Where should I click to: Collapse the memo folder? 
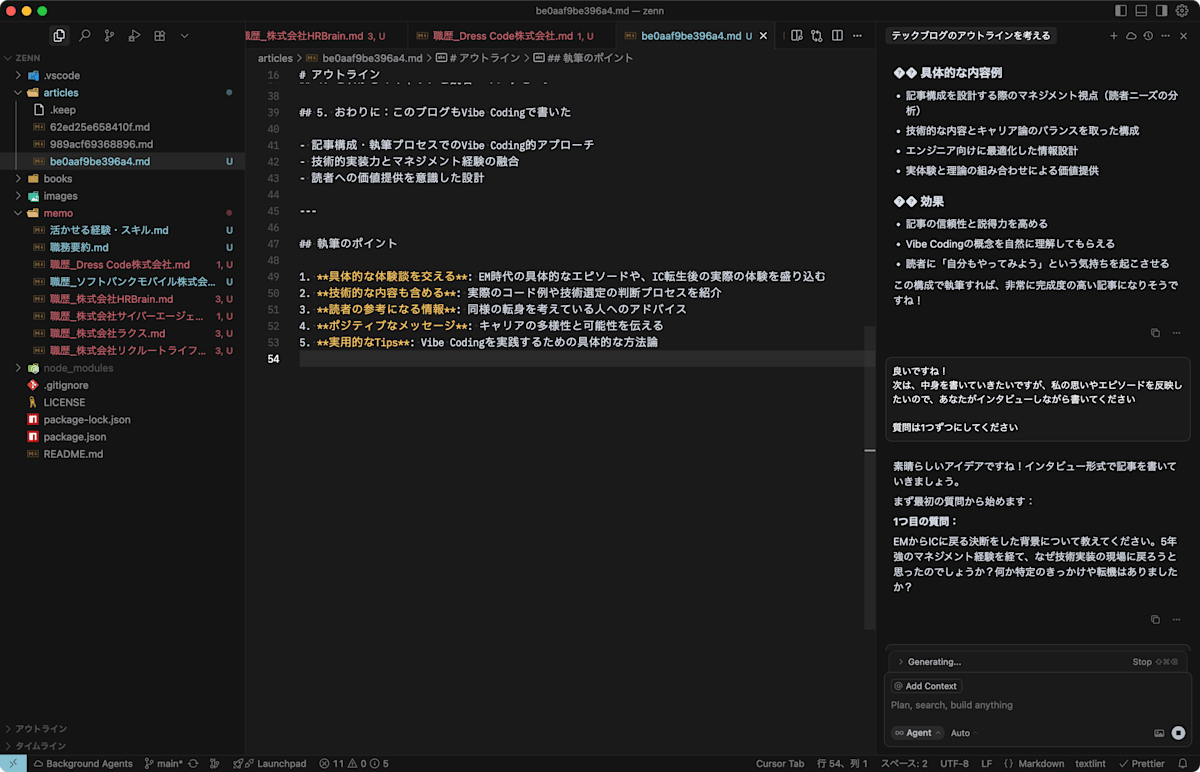122,213
